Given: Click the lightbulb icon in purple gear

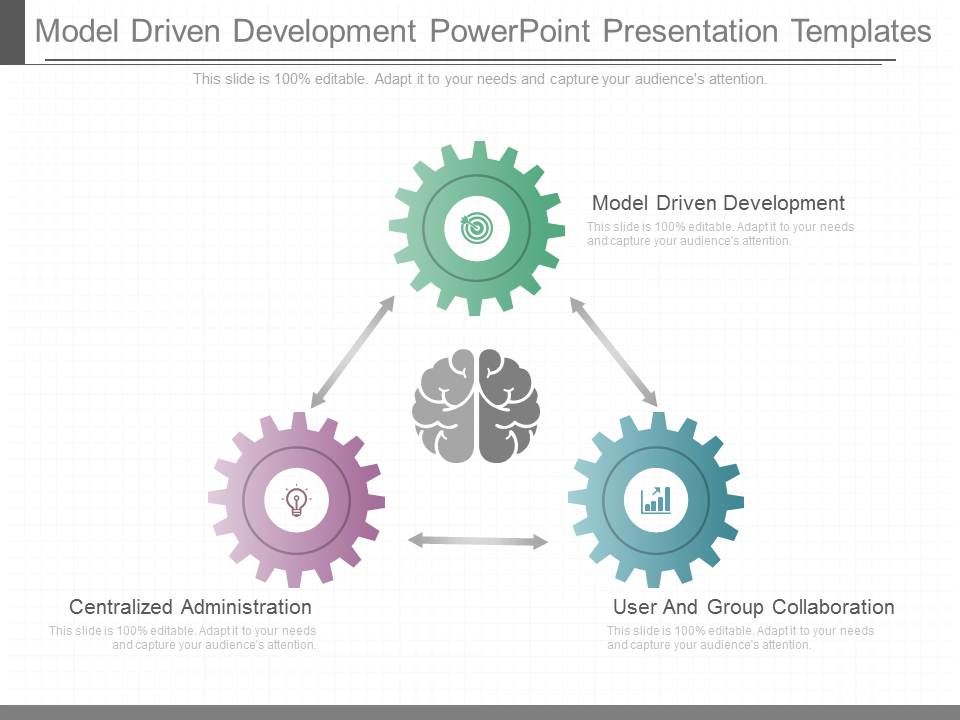Looking at the screenshot, I should (x=296, y=501).
